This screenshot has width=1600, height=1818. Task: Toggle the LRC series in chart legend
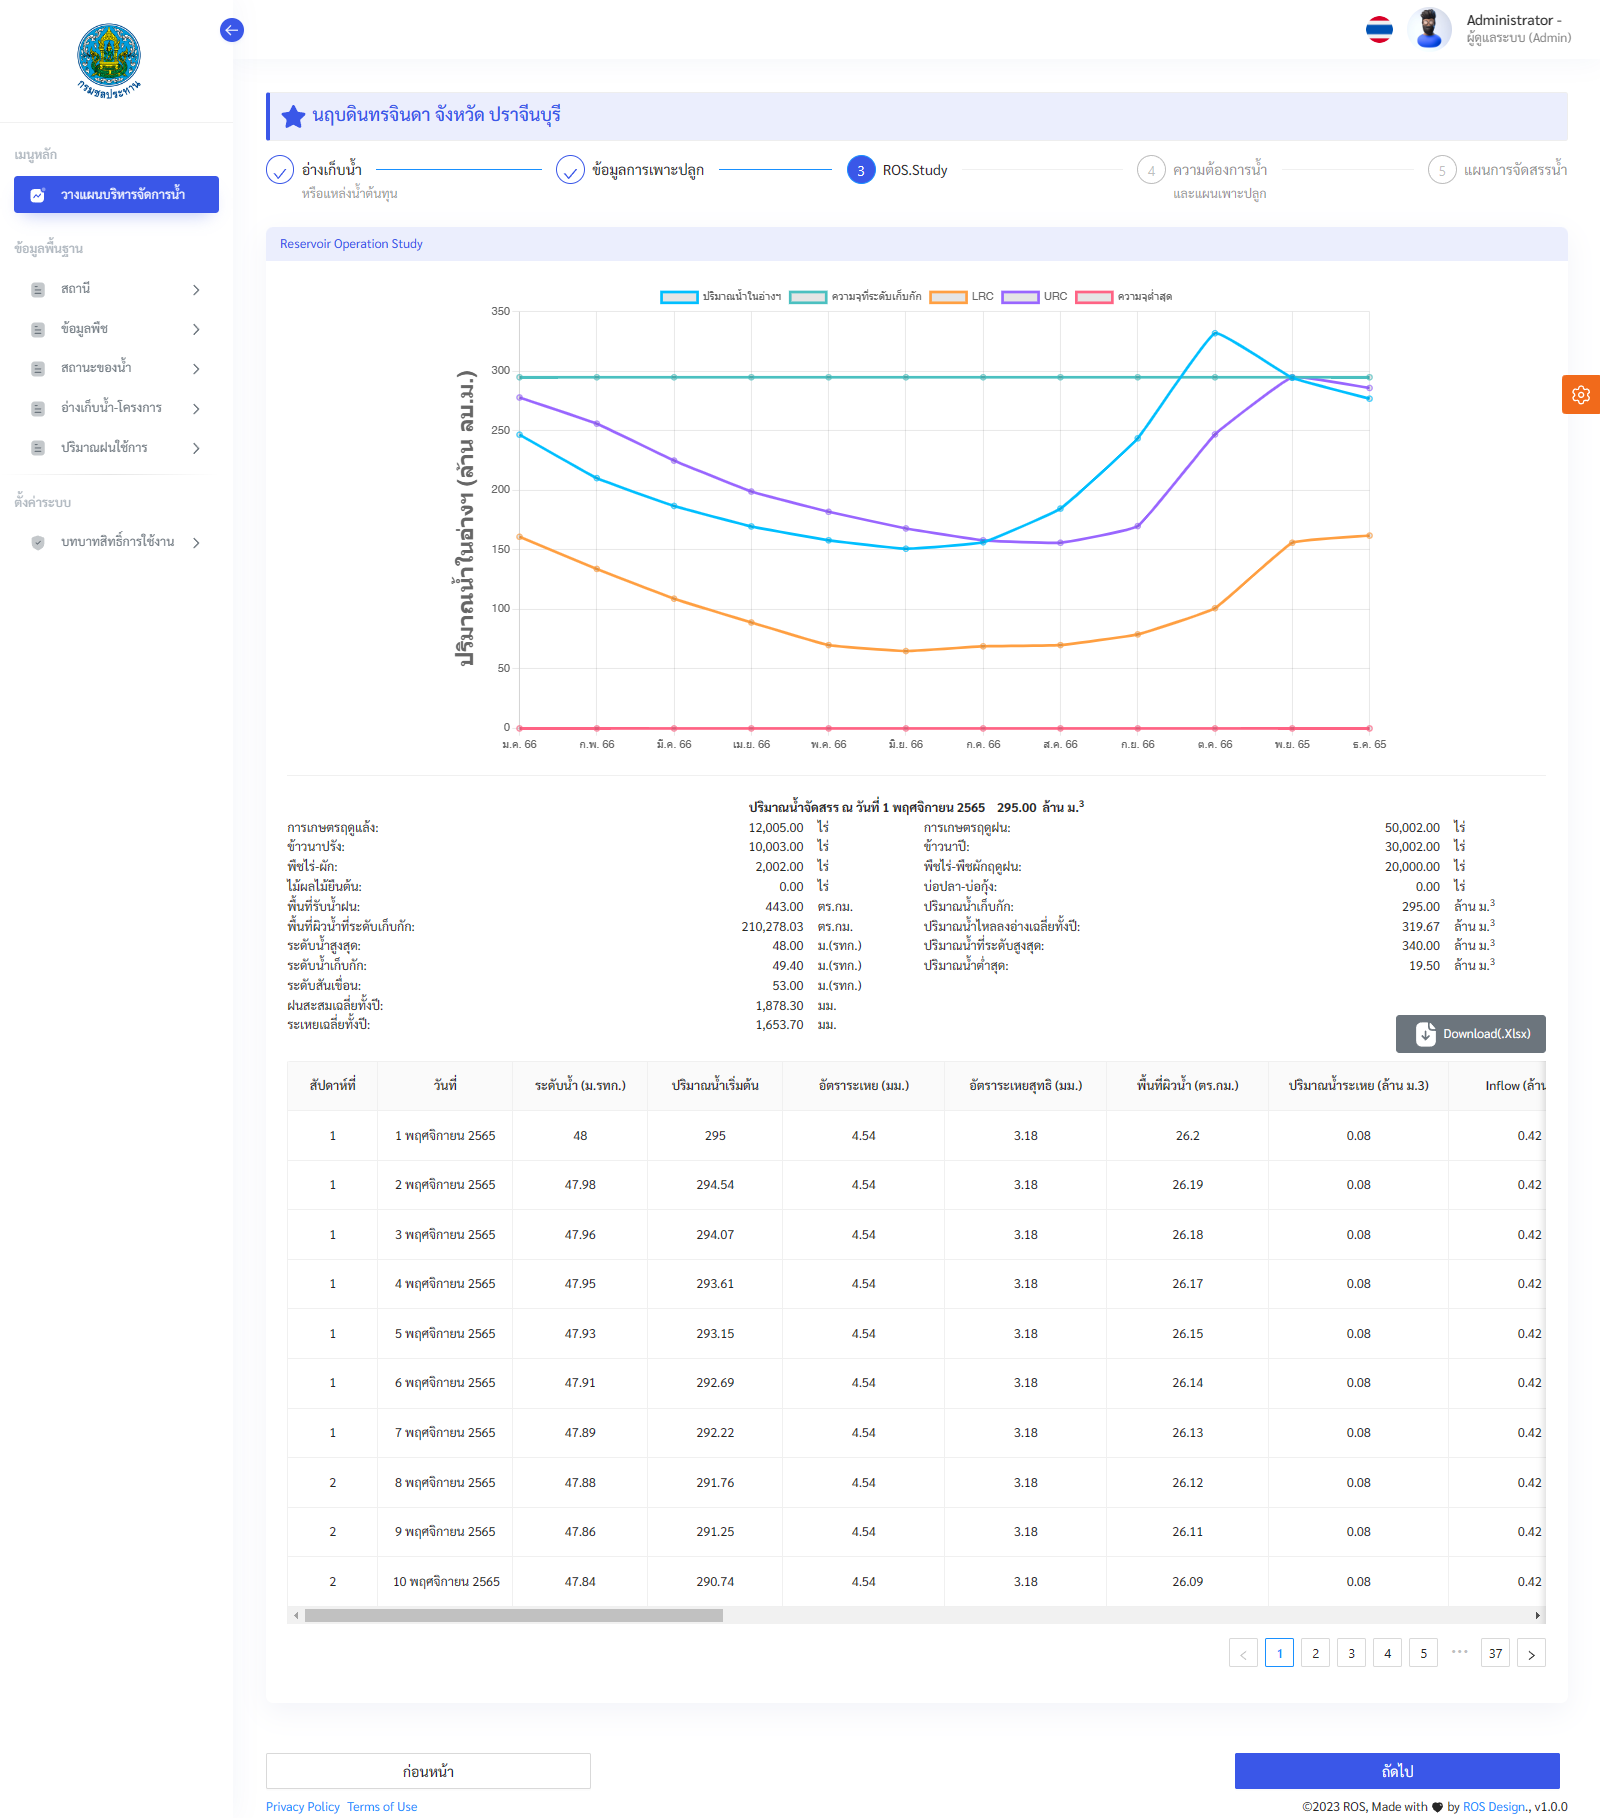click(x=948, y=297)
